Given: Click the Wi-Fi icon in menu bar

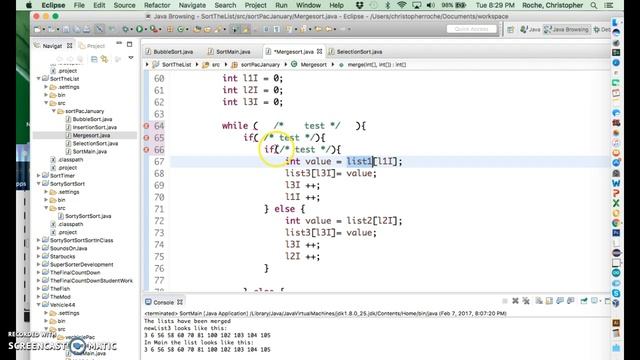Looking at the screenshot, I should 402,5.
